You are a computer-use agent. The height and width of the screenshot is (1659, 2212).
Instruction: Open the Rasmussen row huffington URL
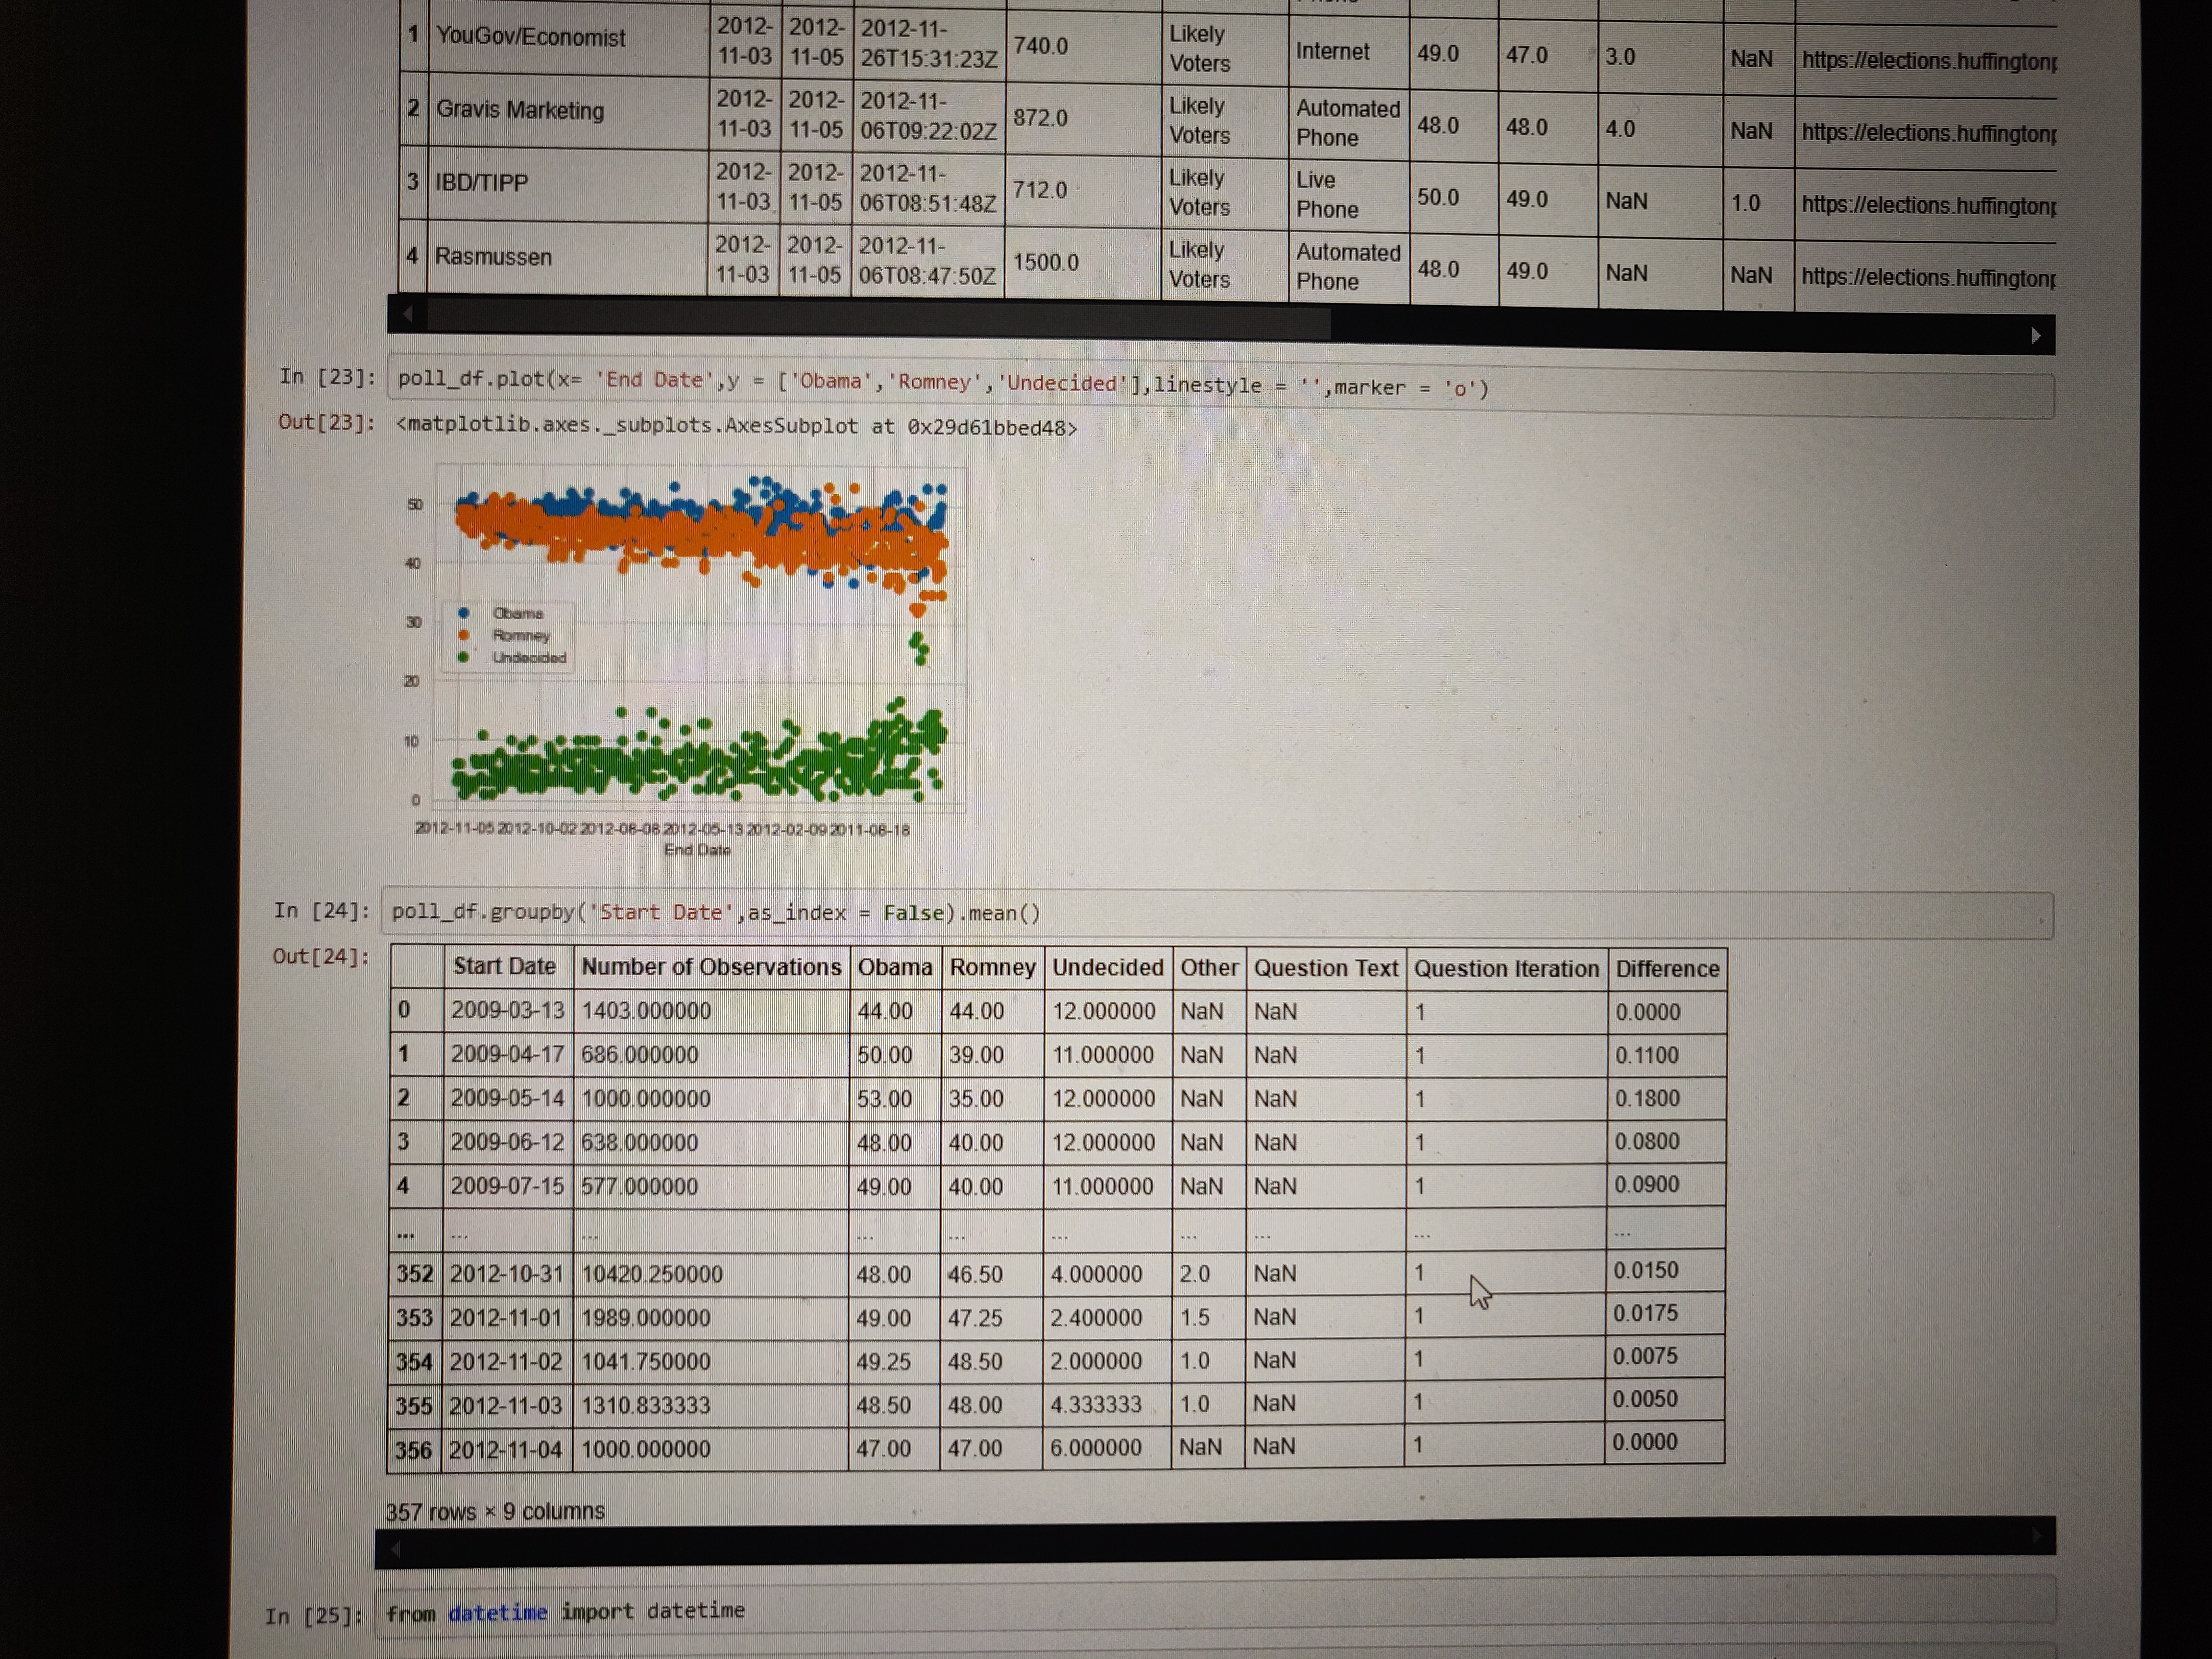[1928, 277]
